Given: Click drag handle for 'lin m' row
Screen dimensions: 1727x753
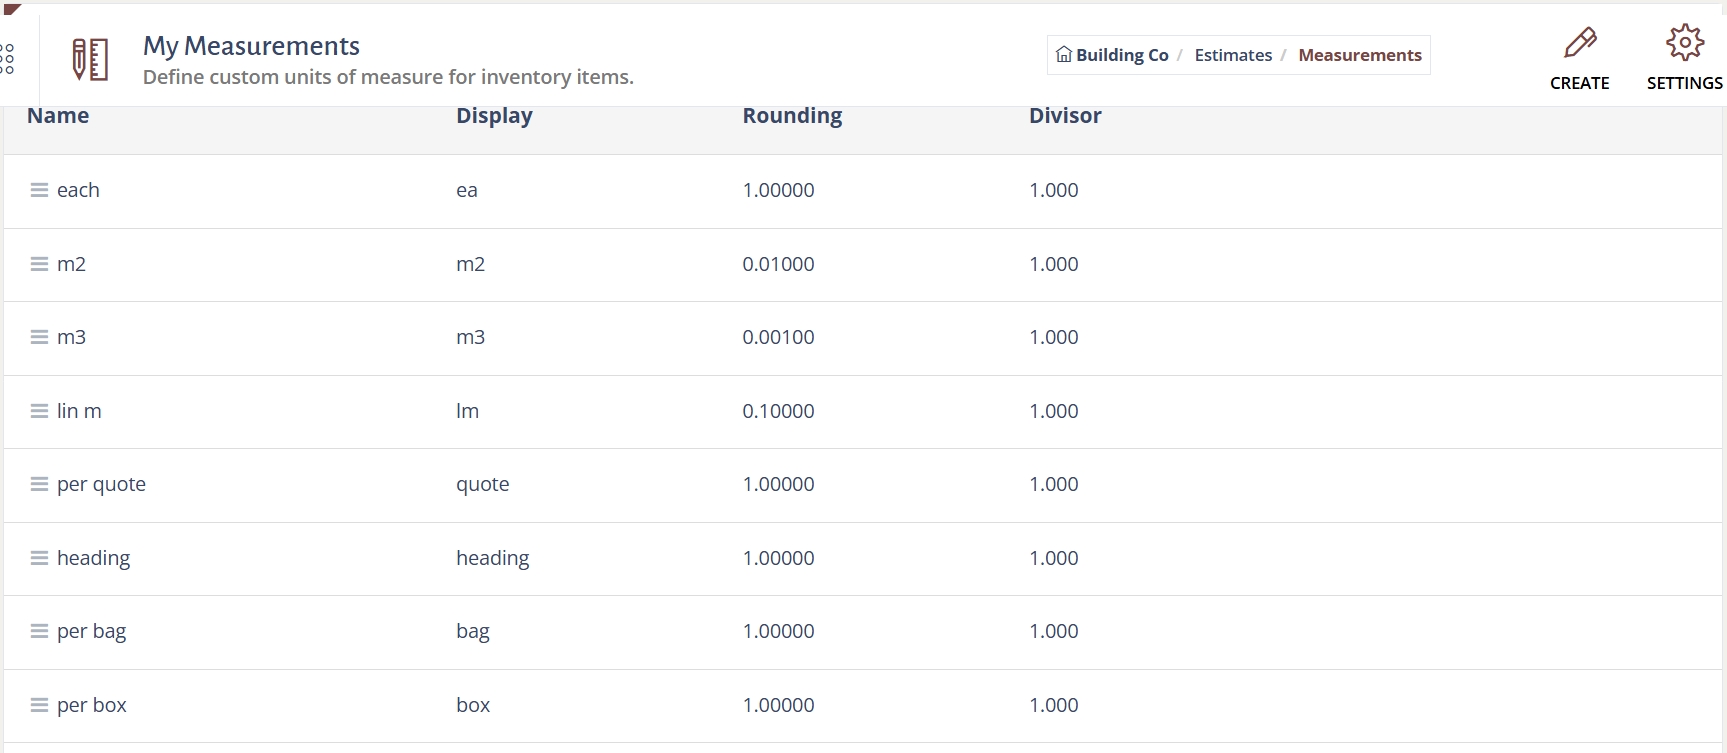Looking at the screenshot, I should pyautogui.click(x=39, y=411).
